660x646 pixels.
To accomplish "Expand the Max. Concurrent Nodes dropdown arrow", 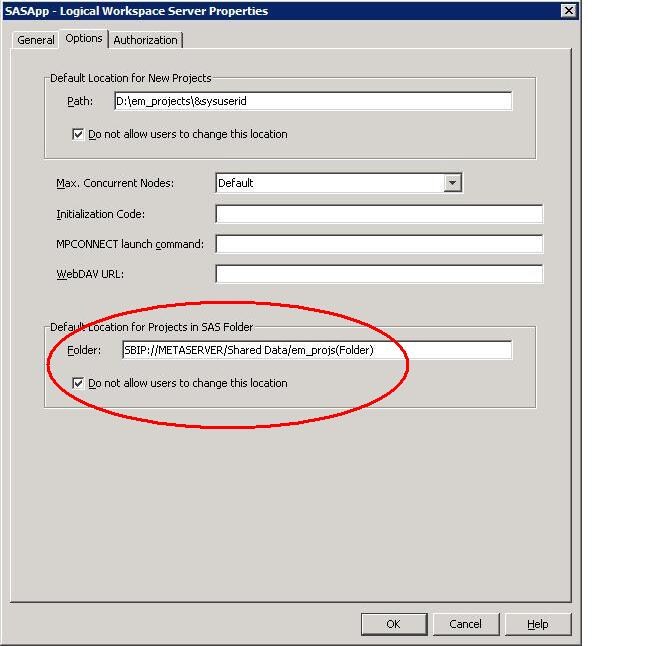I will (x=452, y=183).
